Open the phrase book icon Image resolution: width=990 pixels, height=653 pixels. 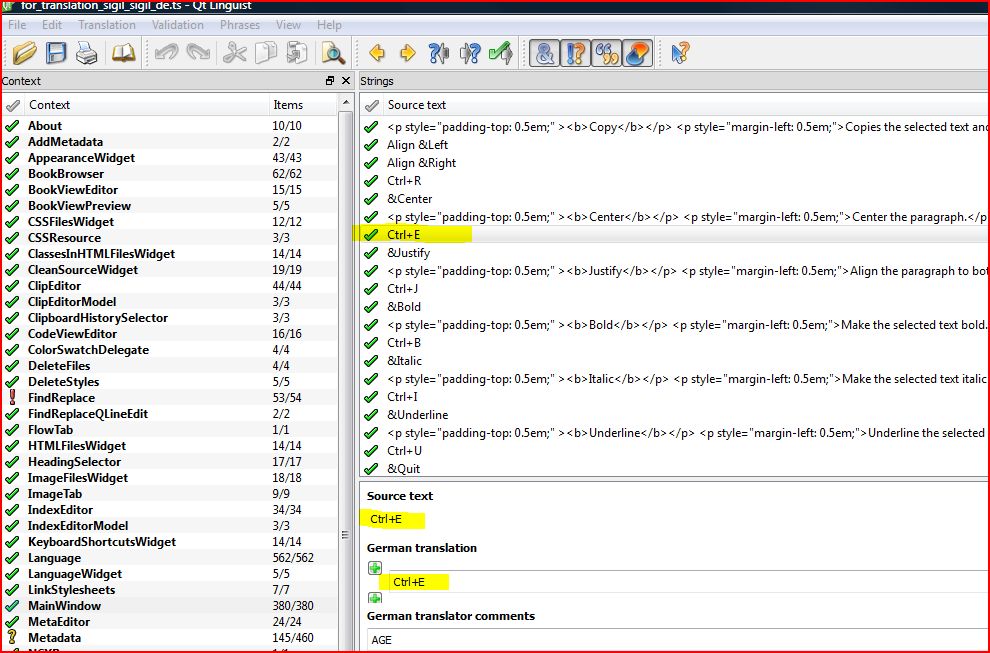click(124, 53)
